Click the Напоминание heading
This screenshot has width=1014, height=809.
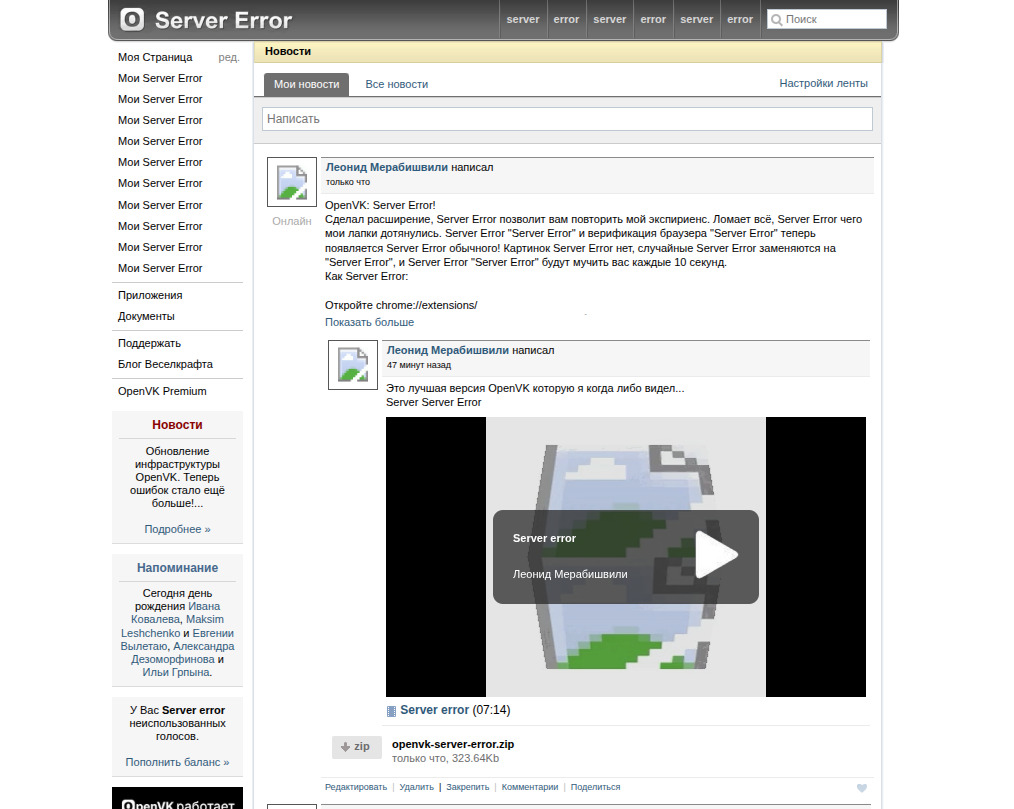pos(177,568)
